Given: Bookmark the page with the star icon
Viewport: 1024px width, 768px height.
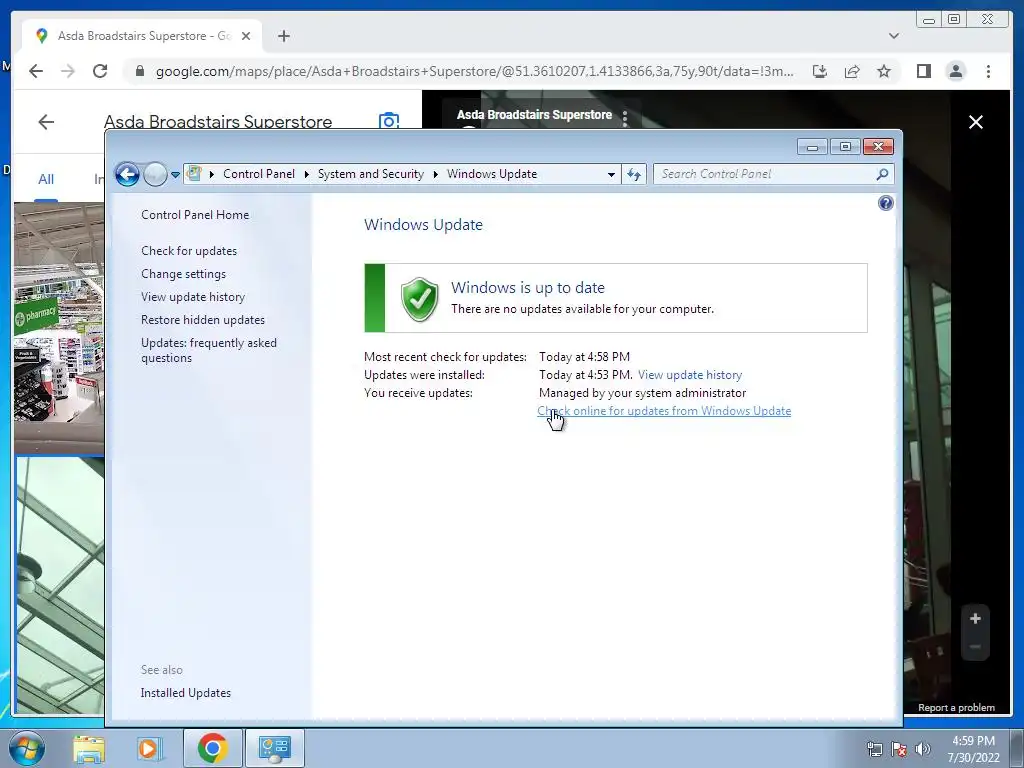Looking at the screenshot, I should (884, 71).
